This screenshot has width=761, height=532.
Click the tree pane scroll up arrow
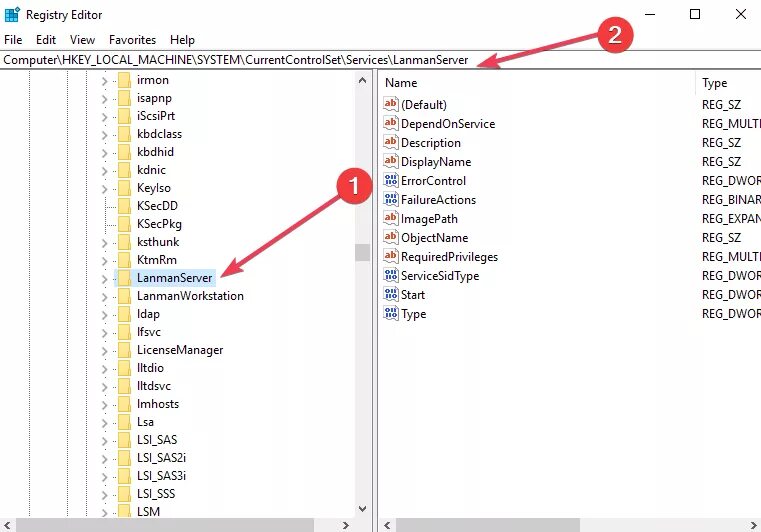363,80
